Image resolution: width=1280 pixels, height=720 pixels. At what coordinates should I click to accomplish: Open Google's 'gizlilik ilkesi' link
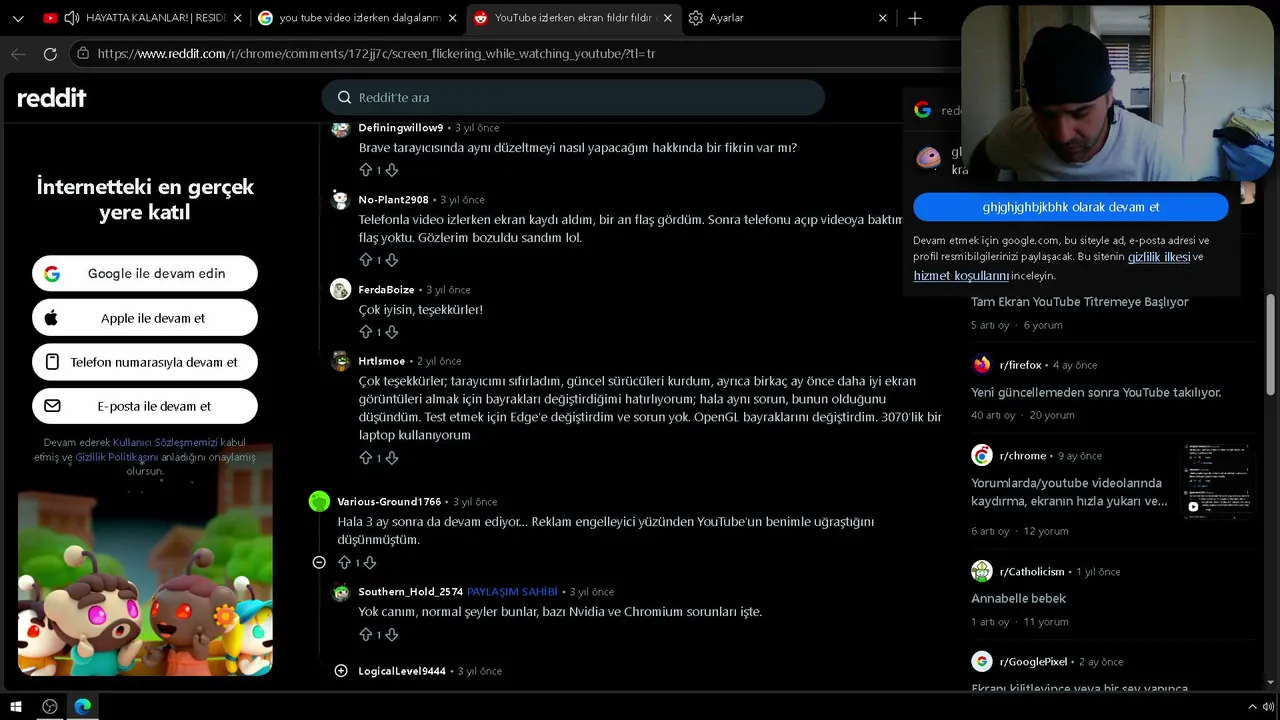1159,257
